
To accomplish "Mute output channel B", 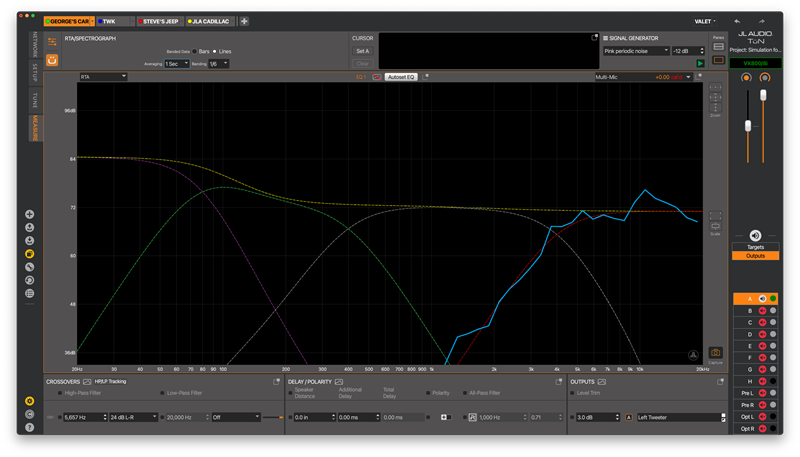I will click(762, 311).
